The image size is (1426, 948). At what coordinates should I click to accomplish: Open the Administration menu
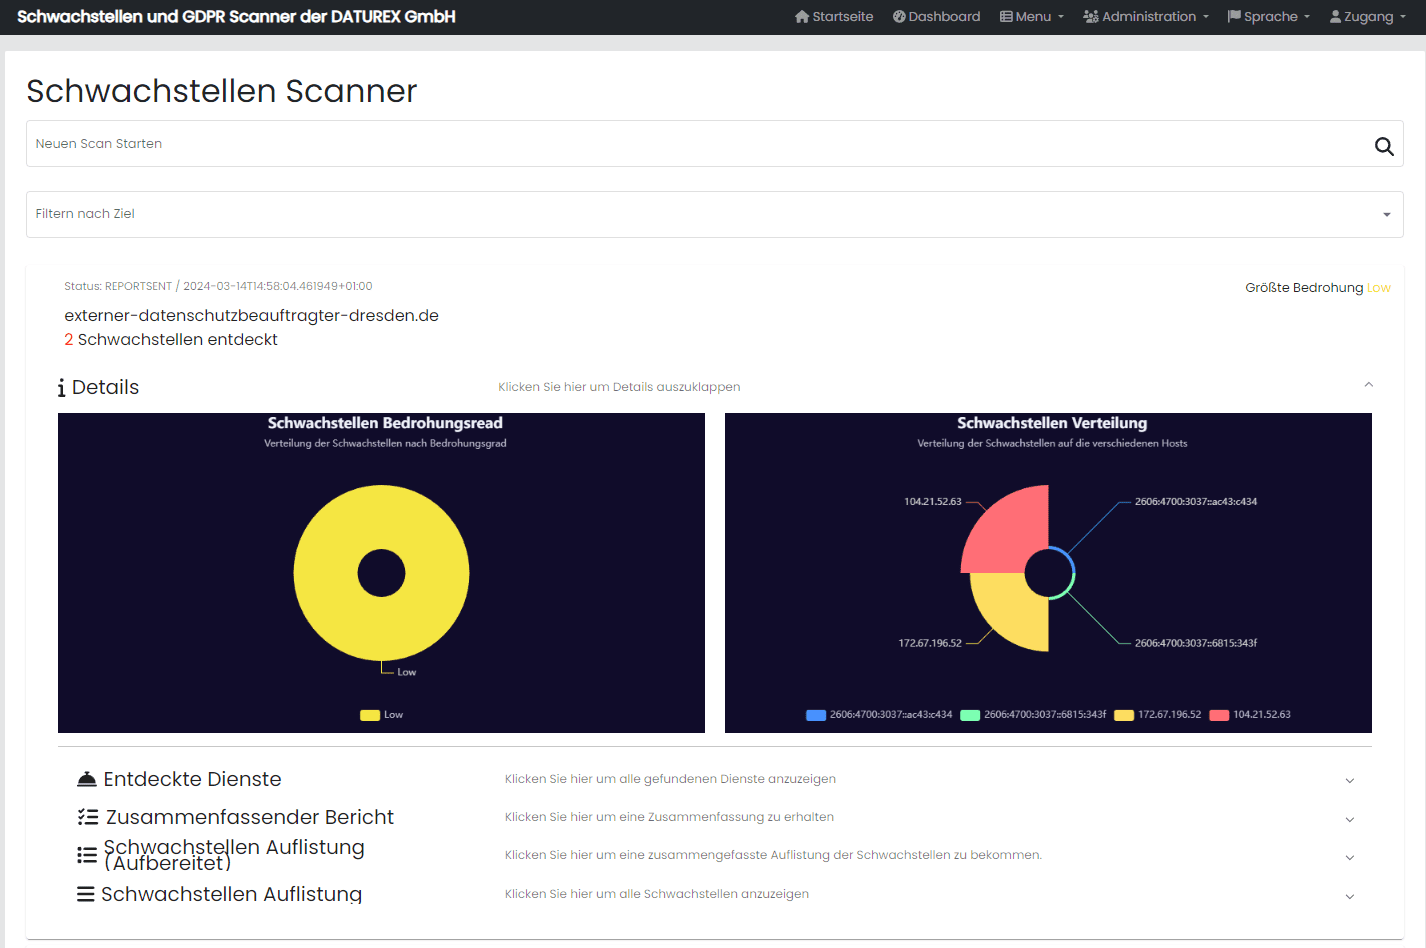click(1146, 17)
